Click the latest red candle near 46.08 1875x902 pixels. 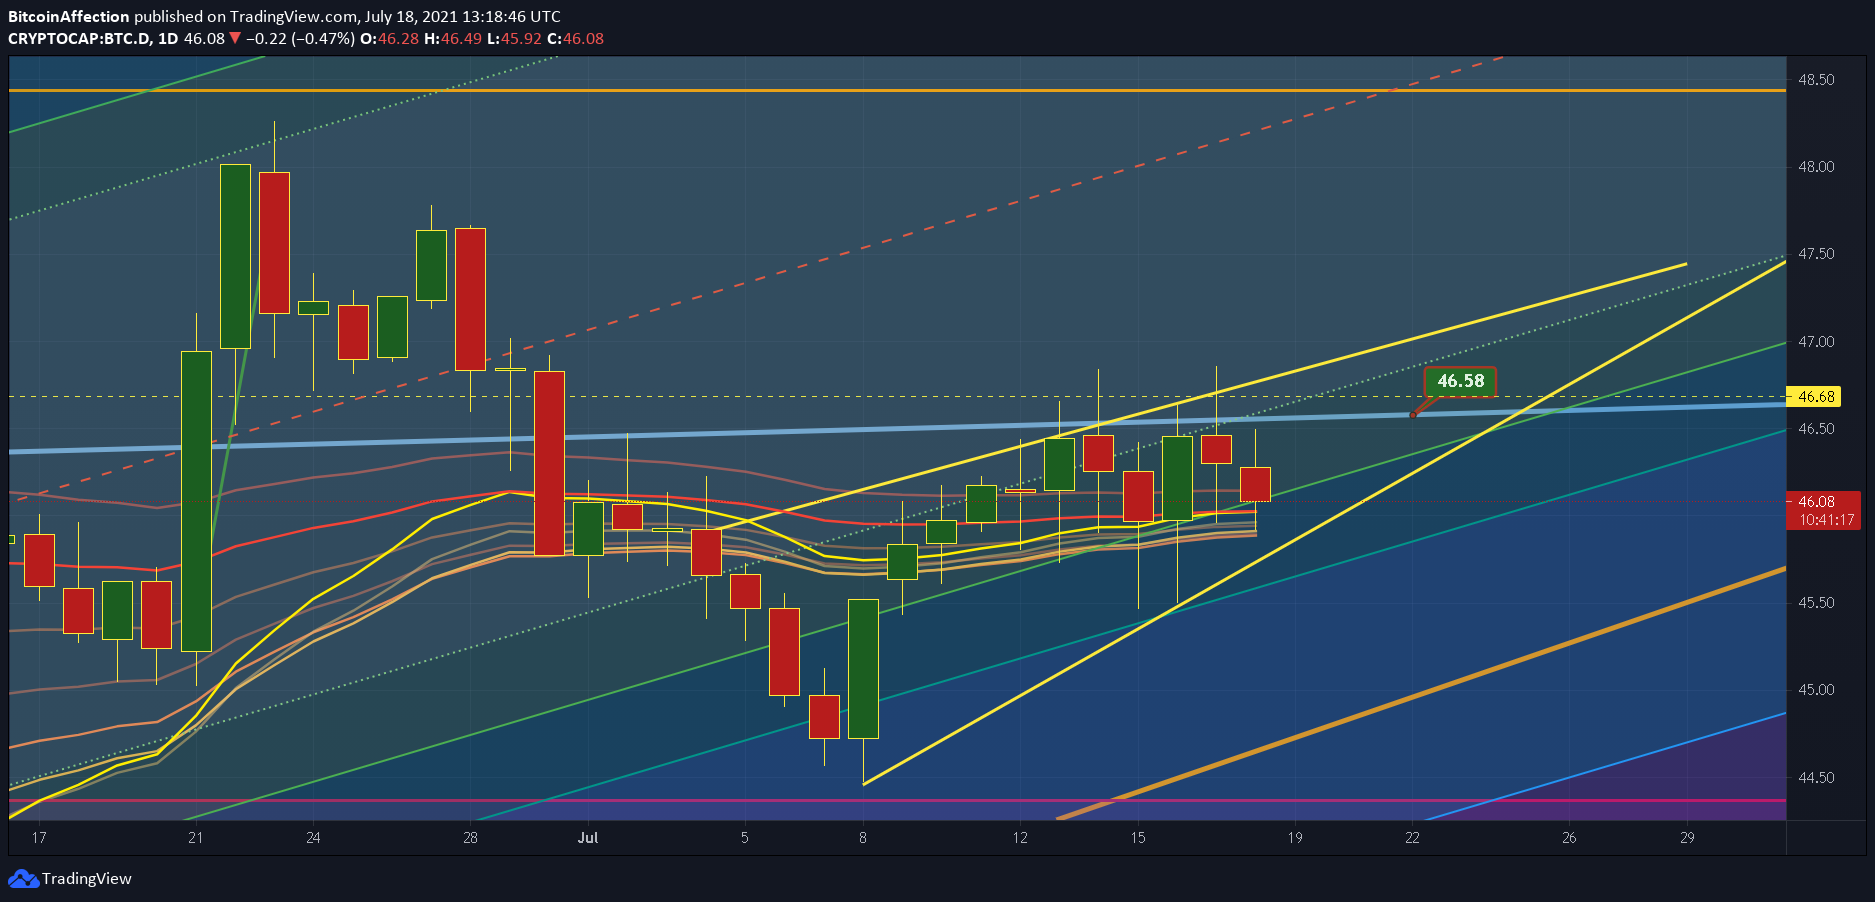[1255, 484]
